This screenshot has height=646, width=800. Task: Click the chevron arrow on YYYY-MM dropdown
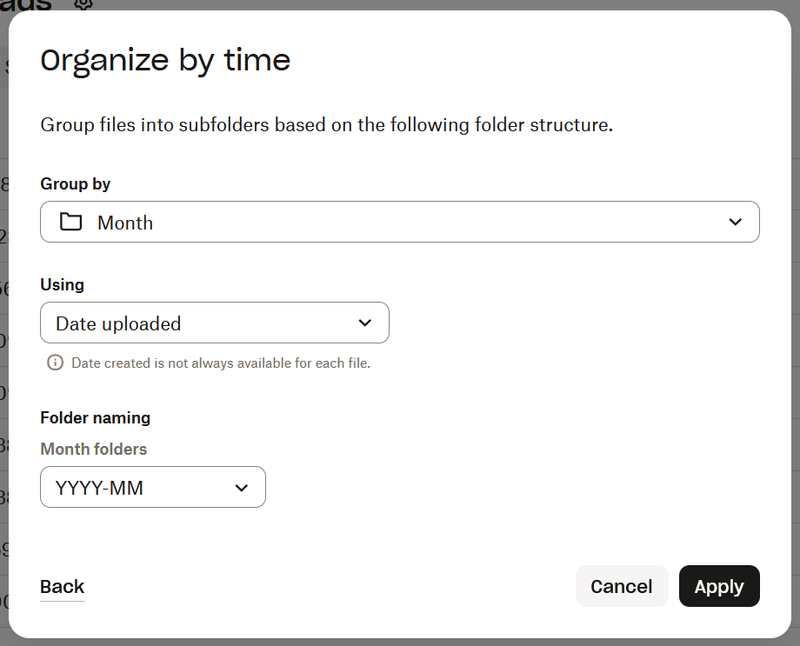tap(241, 488)
